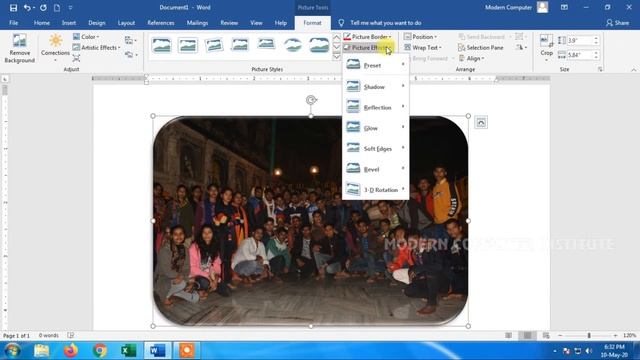
Task: Open the Align dropdown
Action: pyautogui.click(x=471, y=58)
